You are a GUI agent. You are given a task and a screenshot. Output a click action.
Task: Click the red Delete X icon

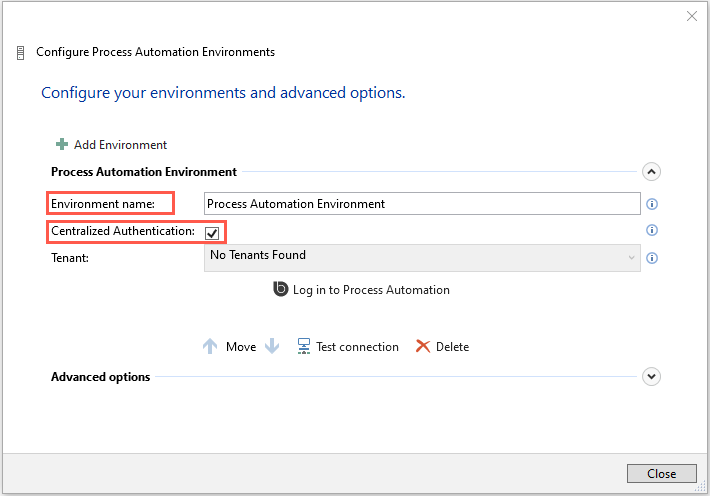tap(423, 347)
